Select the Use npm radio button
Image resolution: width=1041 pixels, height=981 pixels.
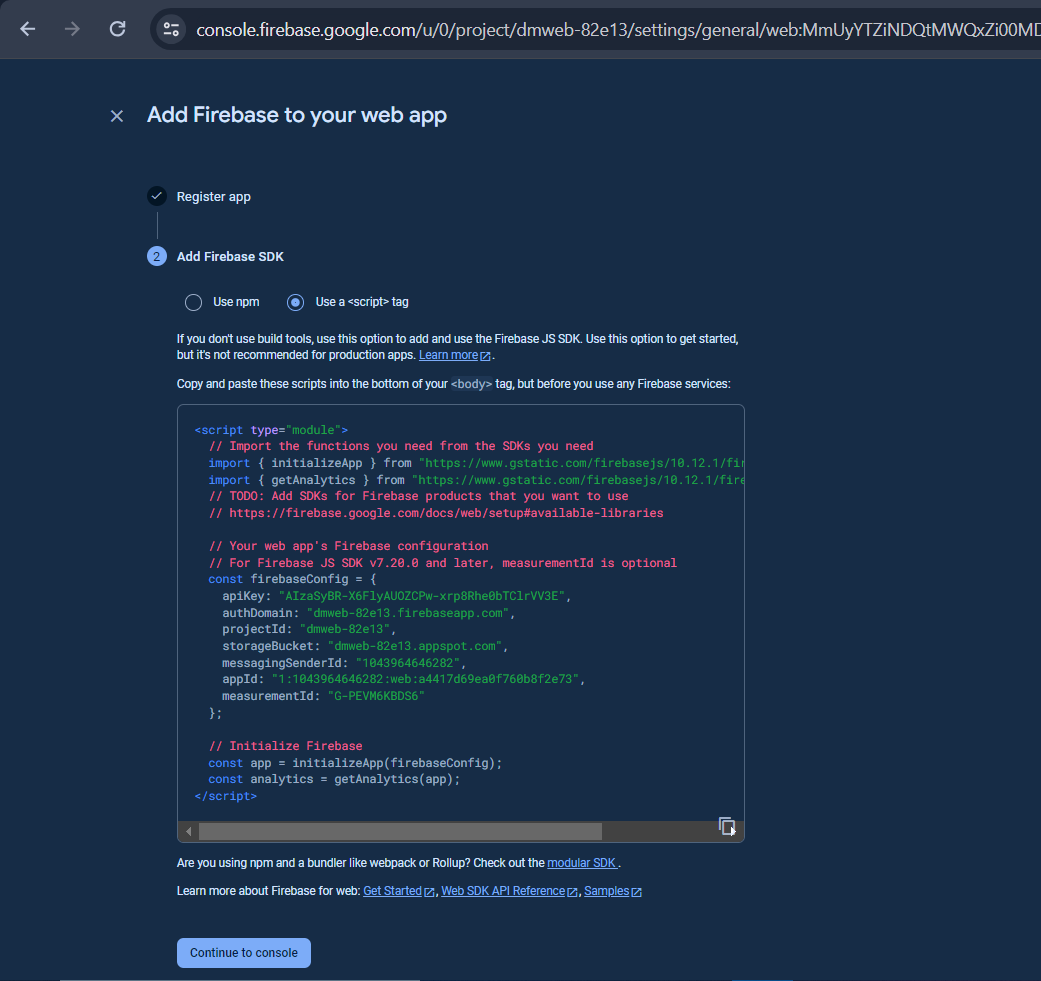pyautogui.click(x=194, y=302)
